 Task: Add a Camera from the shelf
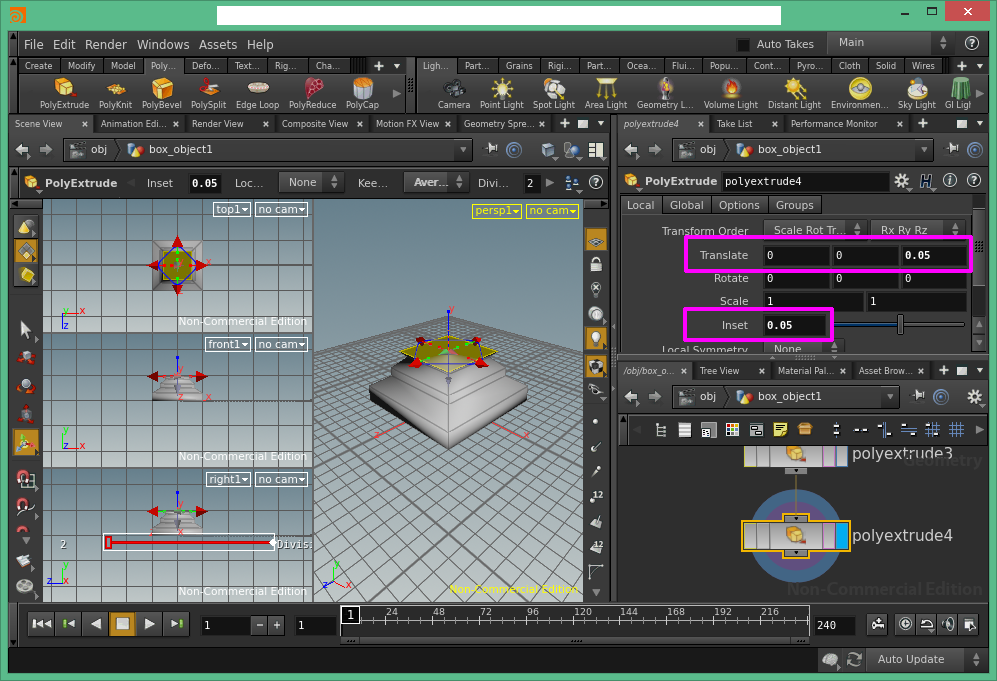pyautogui.click(x=454, y=93)
